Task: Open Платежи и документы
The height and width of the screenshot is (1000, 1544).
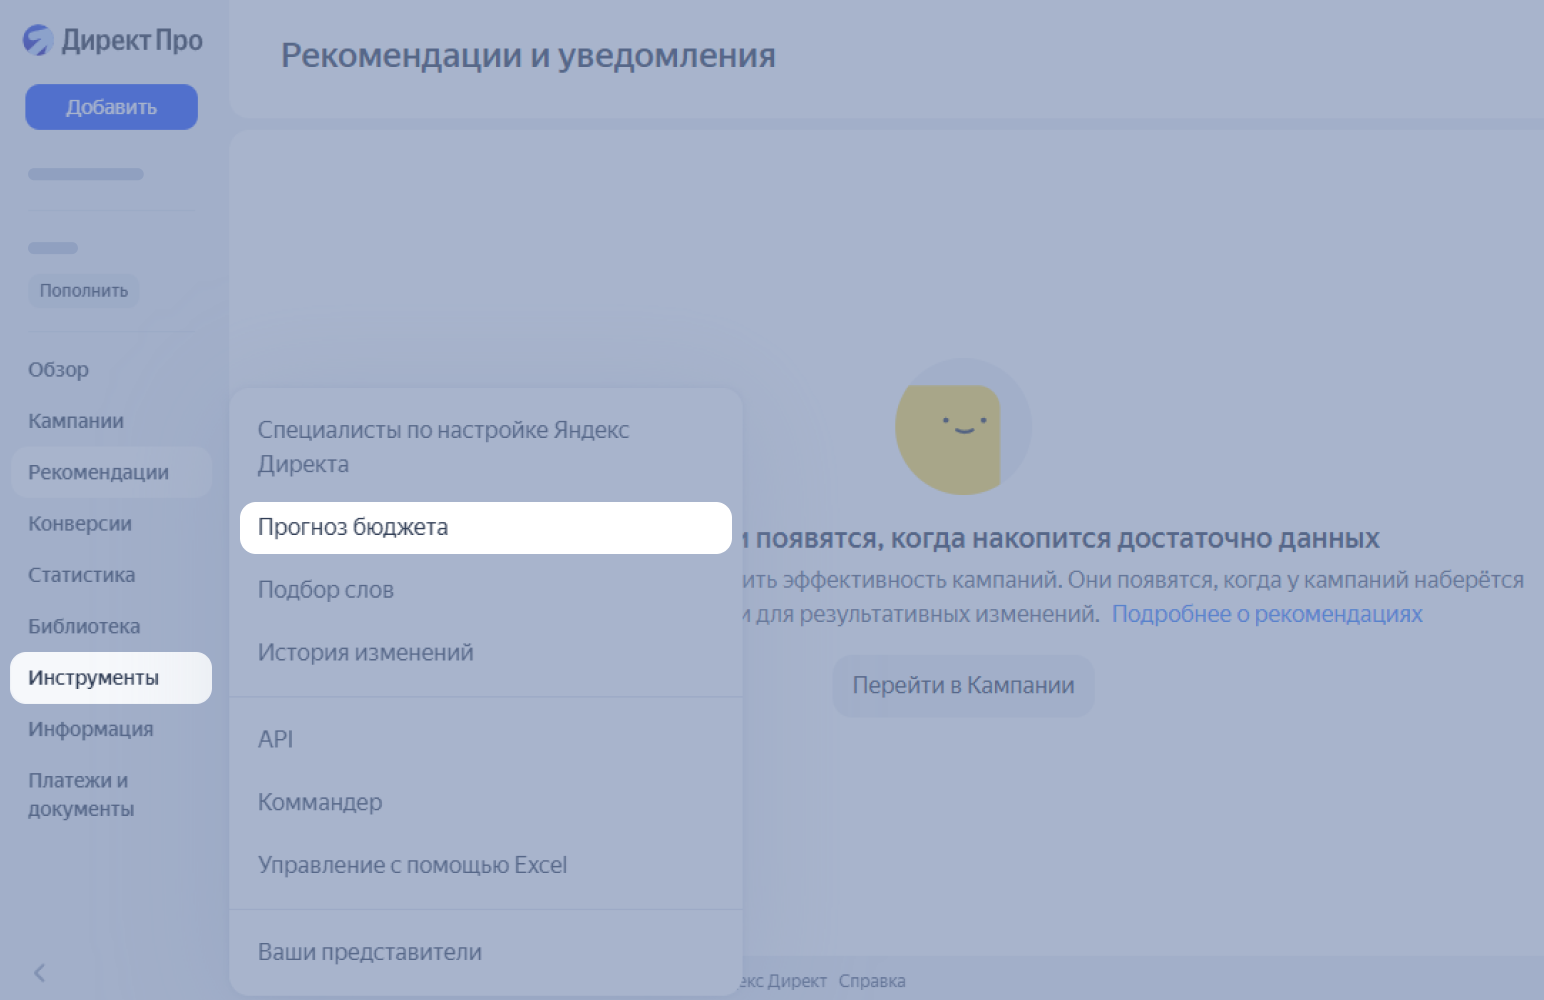Action: [78, 794]
